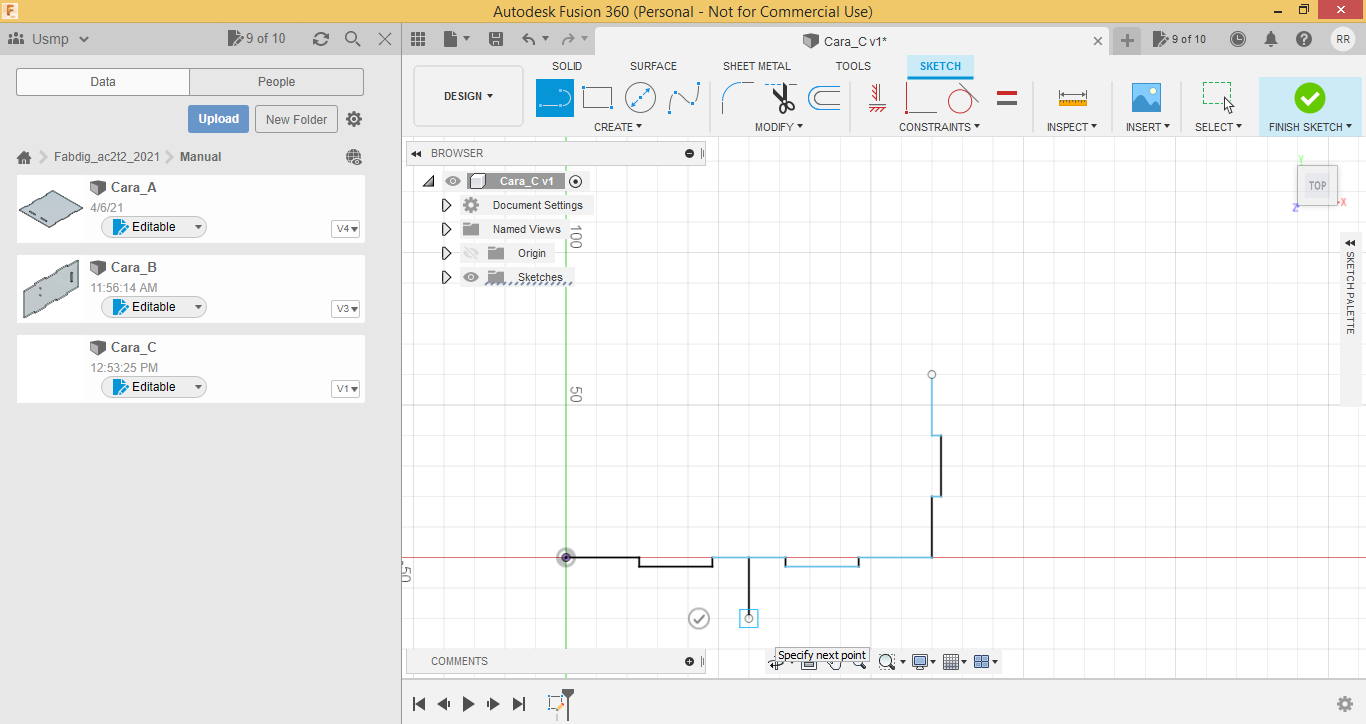Click the Upload button
Image resolution: width=1366 pixels, height=724 pixels.
pos(218,119)
